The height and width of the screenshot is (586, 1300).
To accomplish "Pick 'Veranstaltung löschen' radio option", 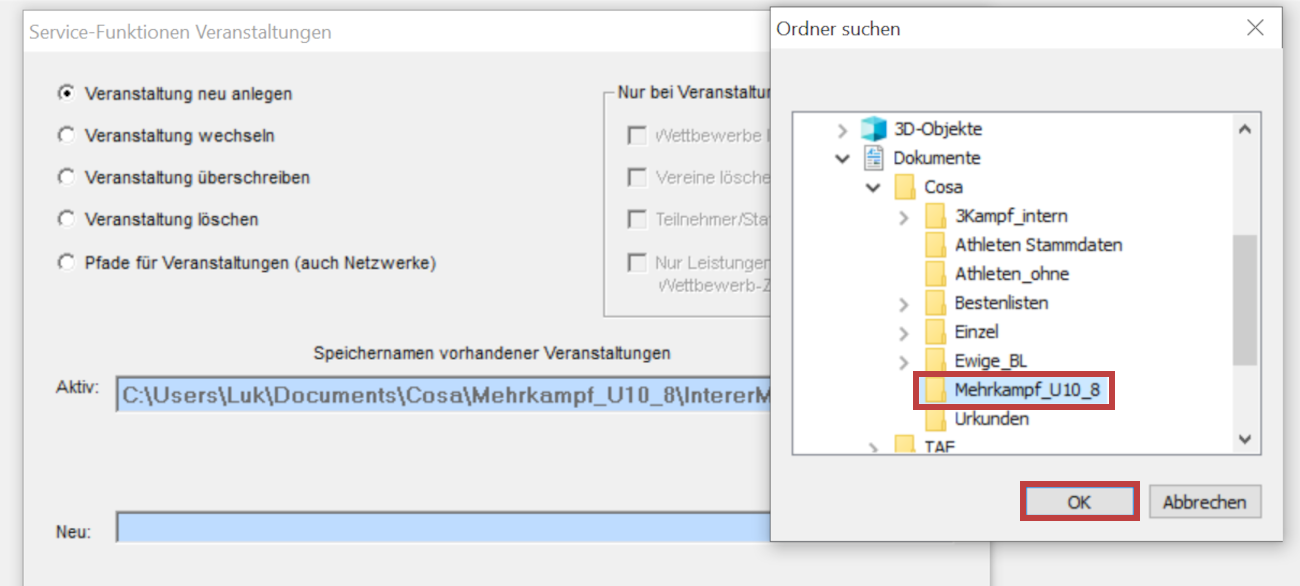I will point(67,219).
